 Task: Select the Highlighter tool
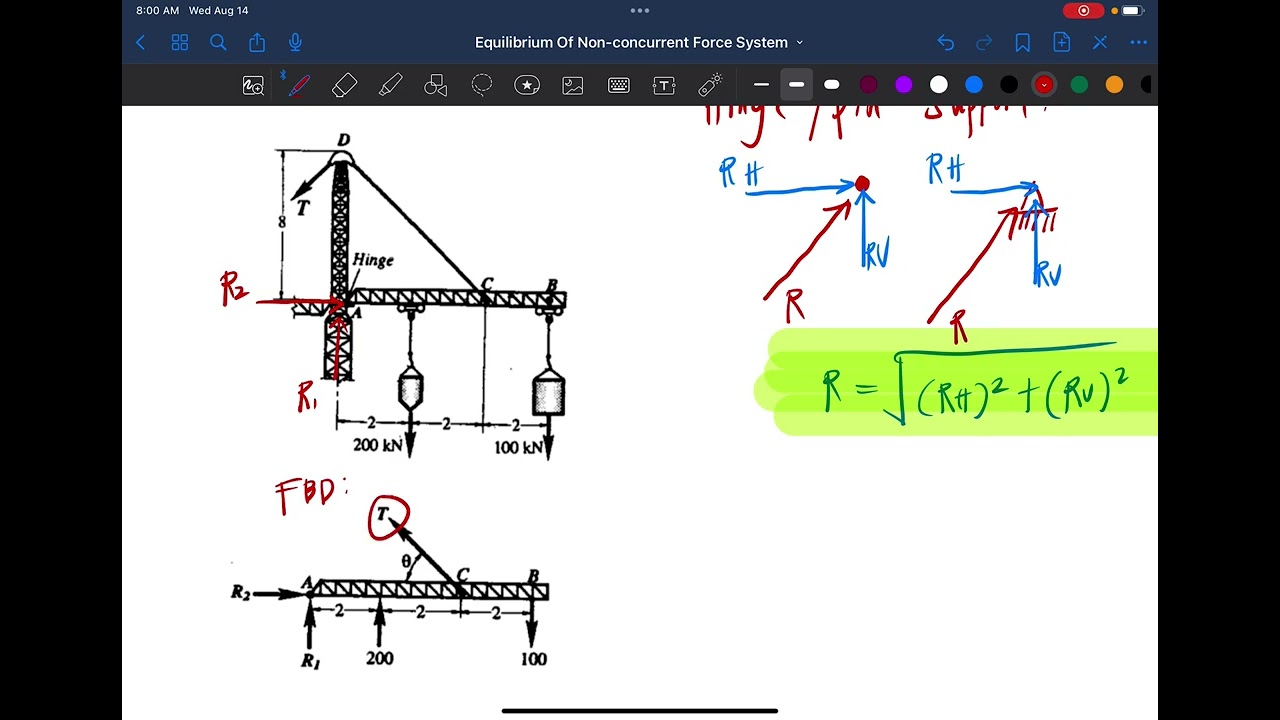tap(390, 85)
